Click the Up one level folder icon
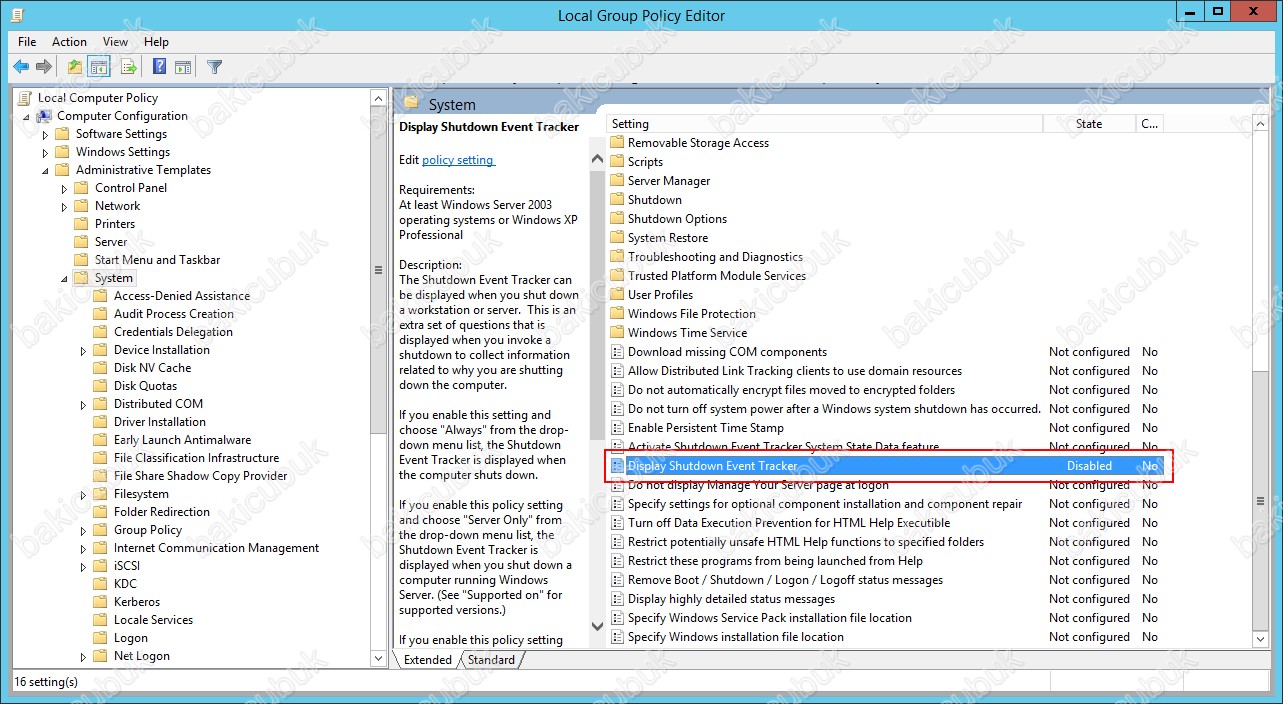This screenshot has height=704, width=1283. point(74,67)
